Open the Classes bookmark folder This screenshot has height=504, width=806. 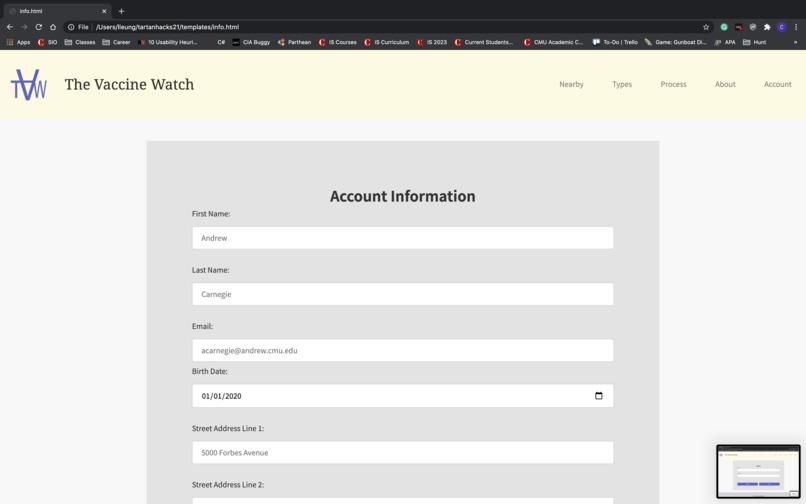click(x=80, y=42)
